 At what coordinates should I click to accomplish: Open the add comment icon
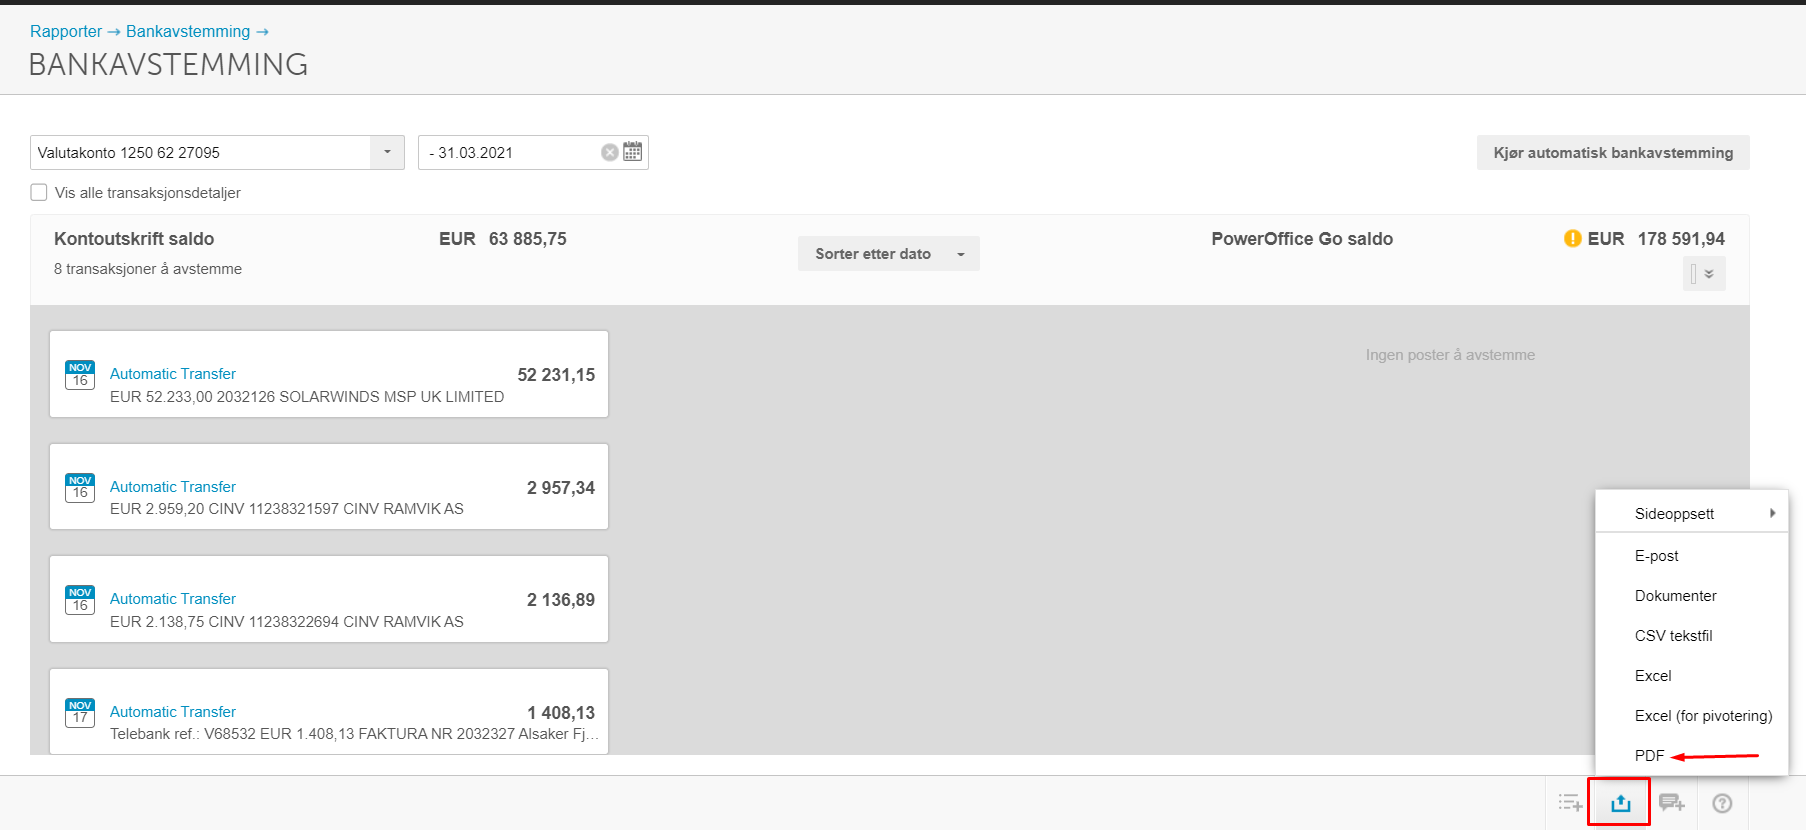(1671, 803)
